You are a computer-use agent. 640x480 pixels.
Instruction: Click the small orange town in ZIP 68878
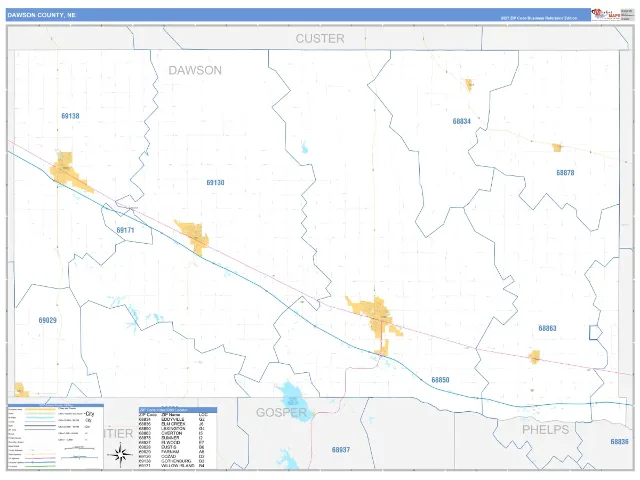pyautogui.click(x=557, y=147)
